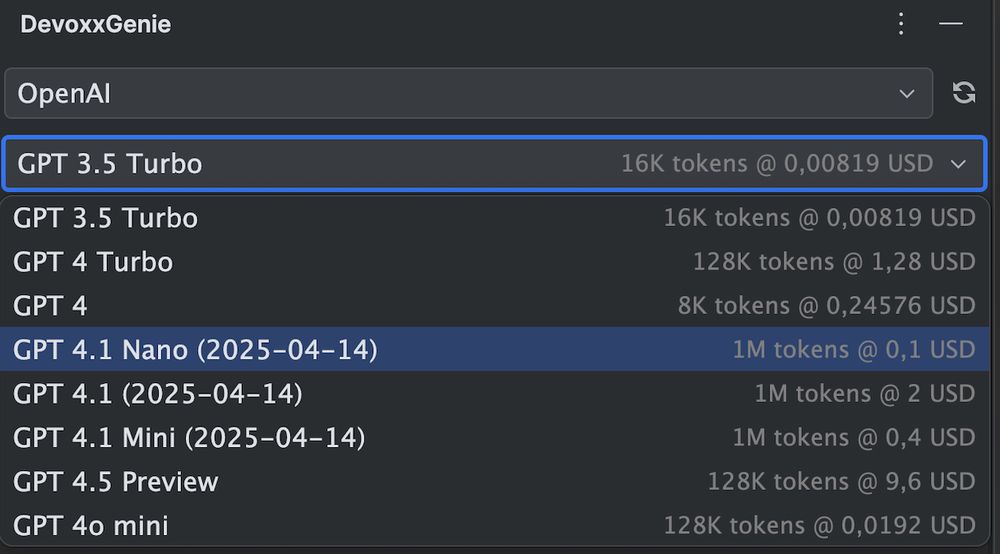Screen dimensions: 1000x554
Task: Select GPT 3.5 Turbo from the list
Action: (x=494, y=218)
